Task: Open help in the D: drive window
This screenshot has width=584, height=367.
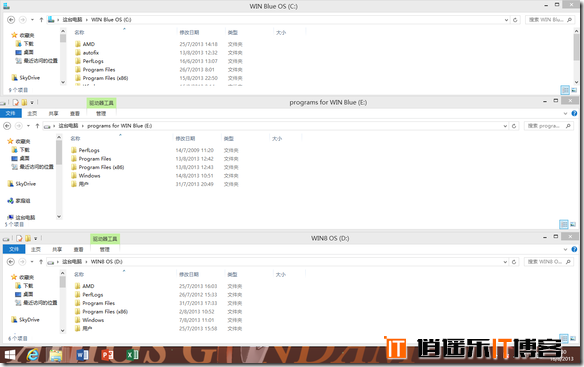Action: coord(574,249)
